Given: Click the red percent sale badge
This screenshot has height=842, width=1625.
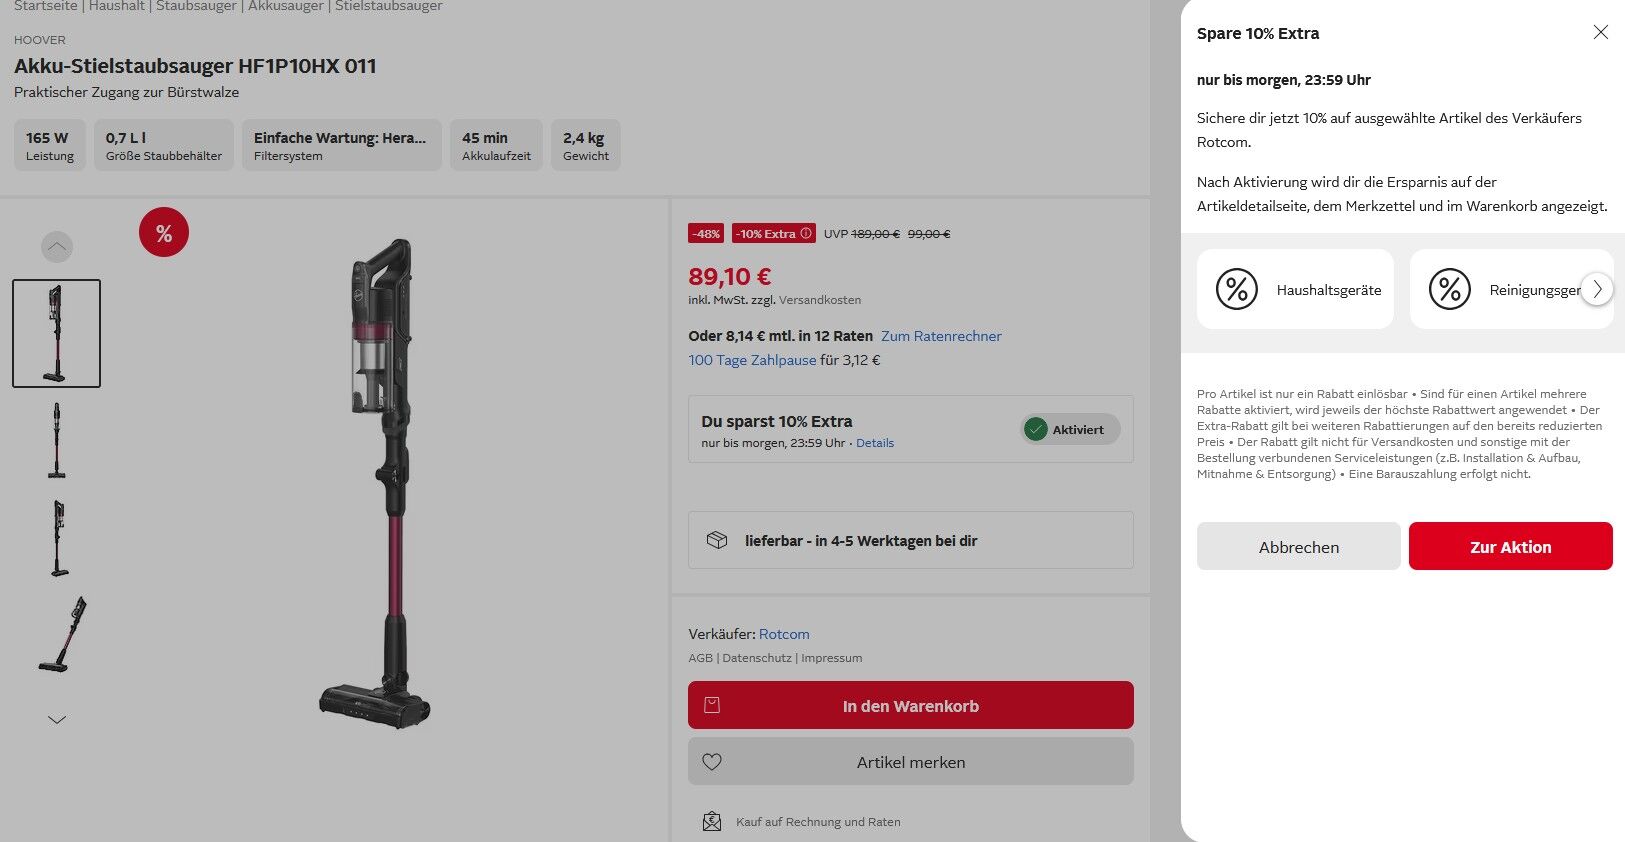Looking at the screenshot, I should pyautogui.click(x=164, y=233).
